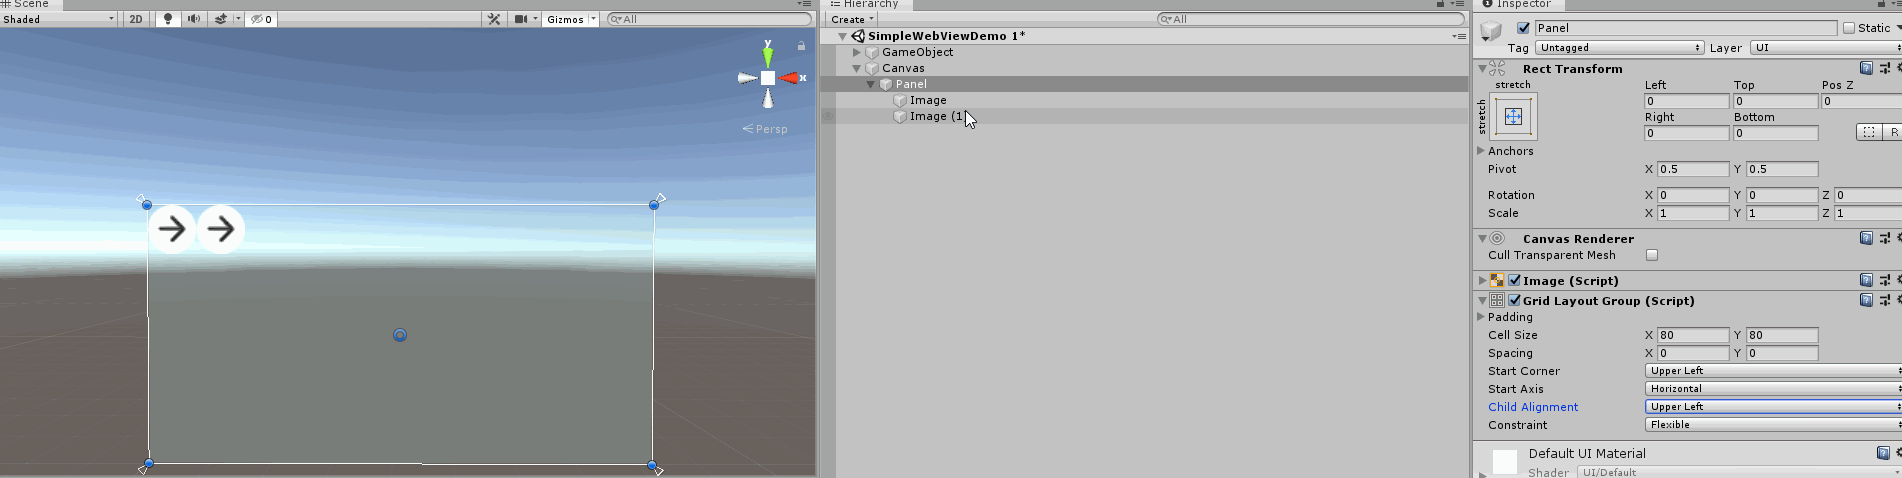The height and width of the screenshot is (478, 1902).
Task: Open the stretch anchor presets box
Action: (x=1513, y=116)
